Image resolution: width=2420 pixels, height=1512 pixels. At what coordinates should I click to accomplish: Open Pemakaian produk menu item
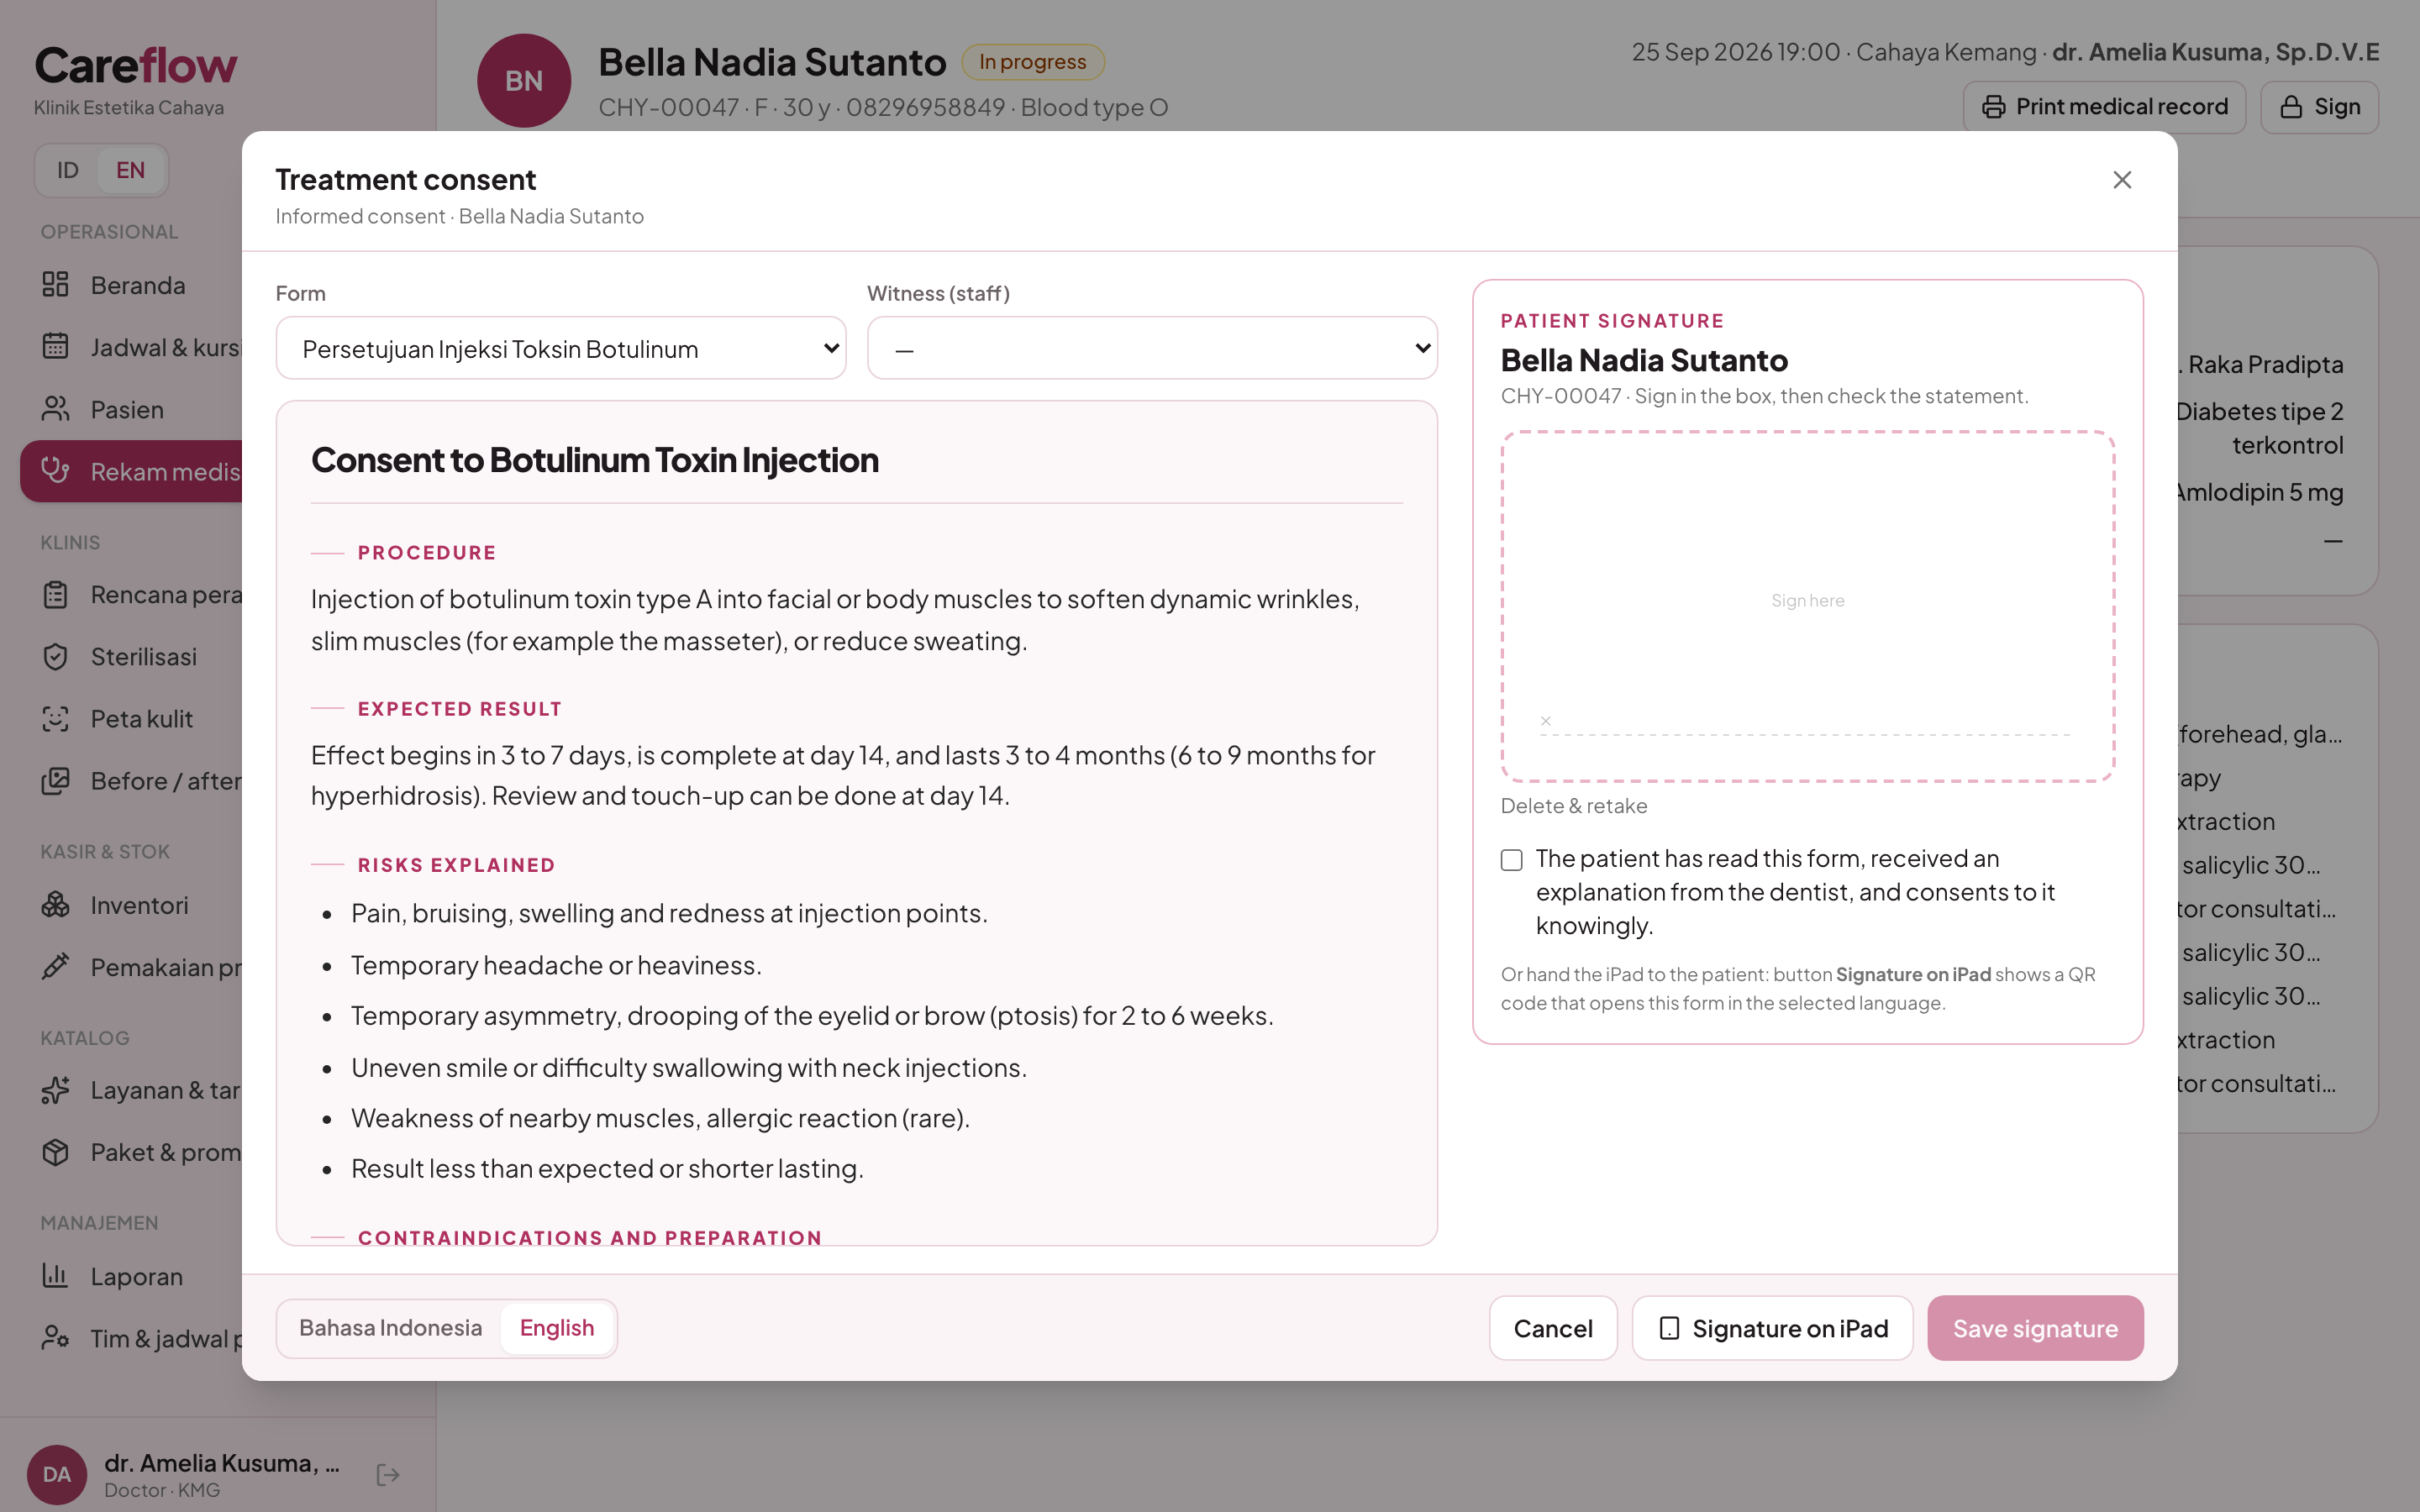[x=131, y=967]
